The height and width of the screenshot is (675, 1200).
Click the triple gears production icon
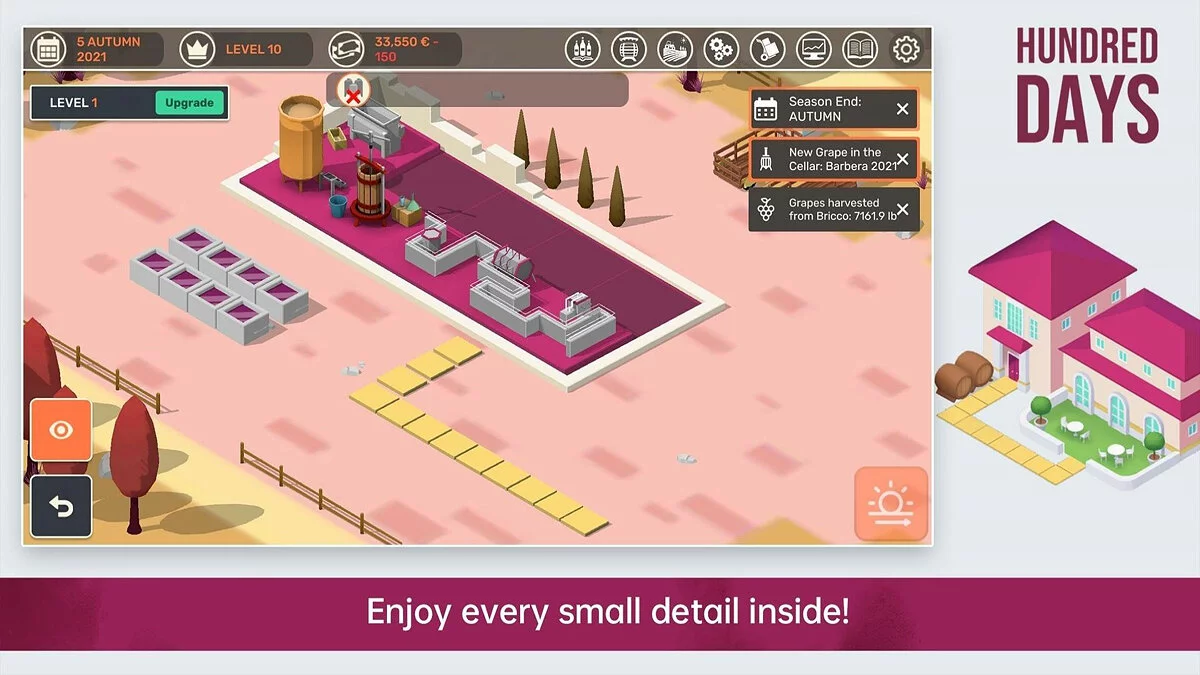[721, 48]
